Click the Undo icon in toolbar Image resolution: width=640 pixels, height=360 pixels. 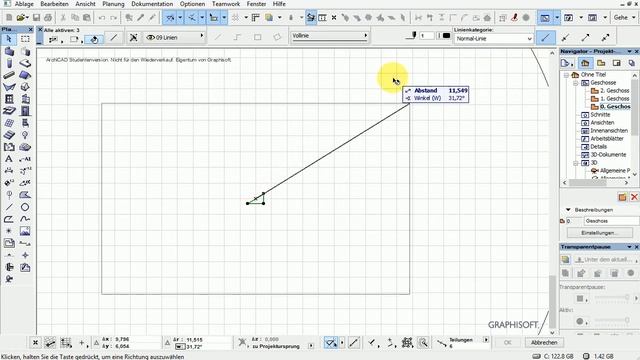tap(102, 18)
